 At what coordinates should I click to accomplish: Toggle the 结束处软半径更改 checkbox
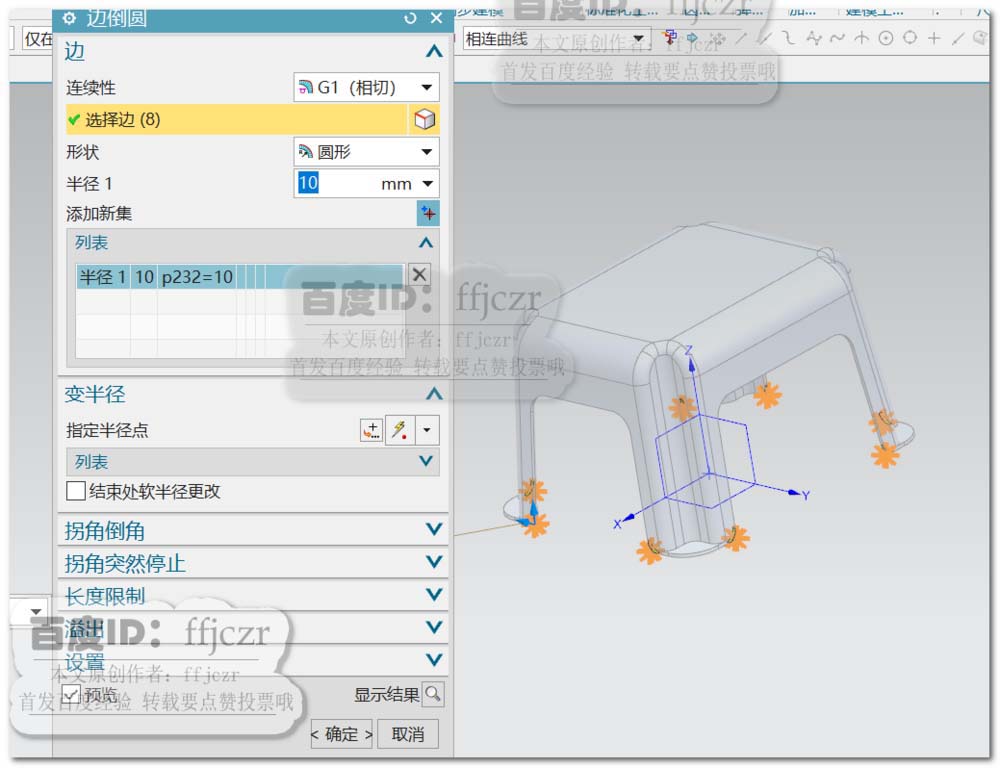click(76, 491)
